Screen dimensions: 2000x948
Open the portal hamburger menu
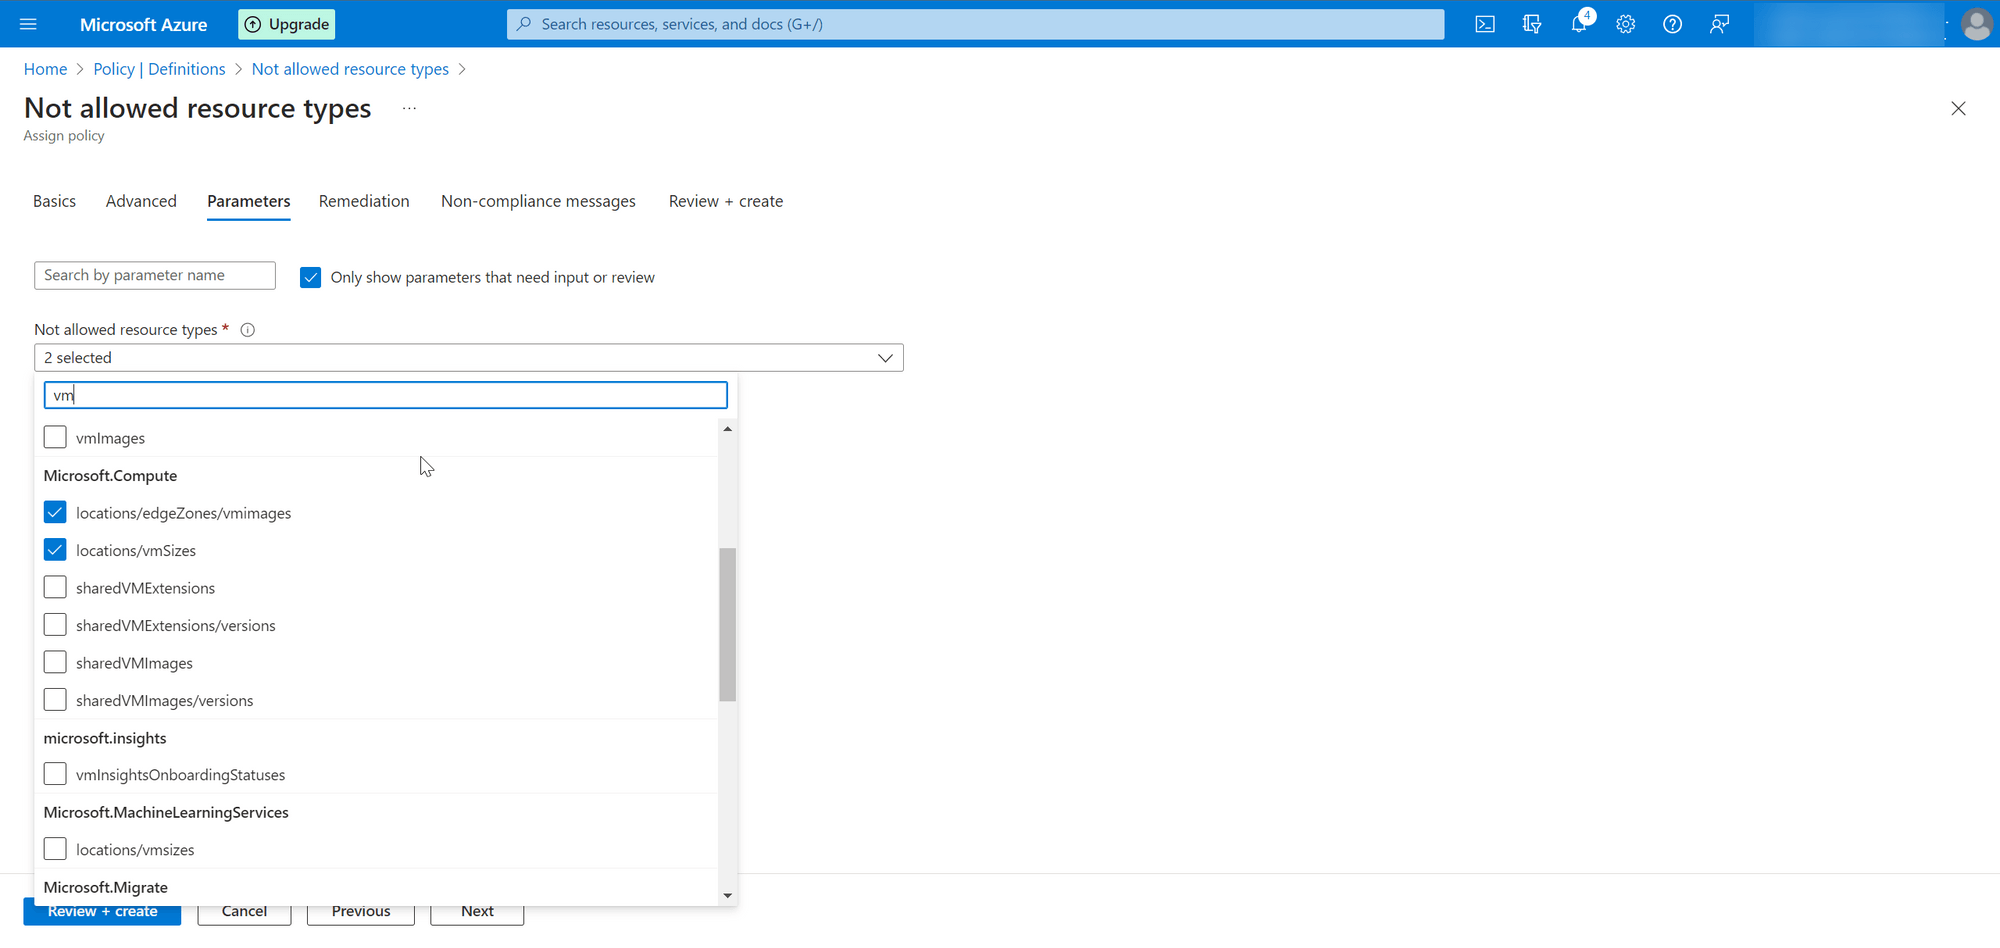pos(28,24)
